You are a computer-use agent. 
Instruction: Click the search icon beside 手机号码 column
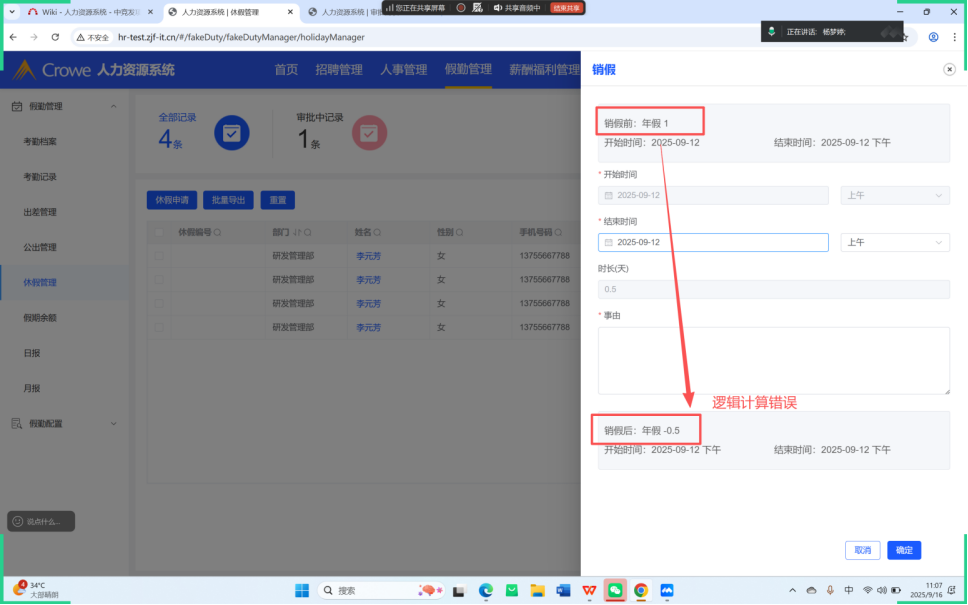point(558,233)
